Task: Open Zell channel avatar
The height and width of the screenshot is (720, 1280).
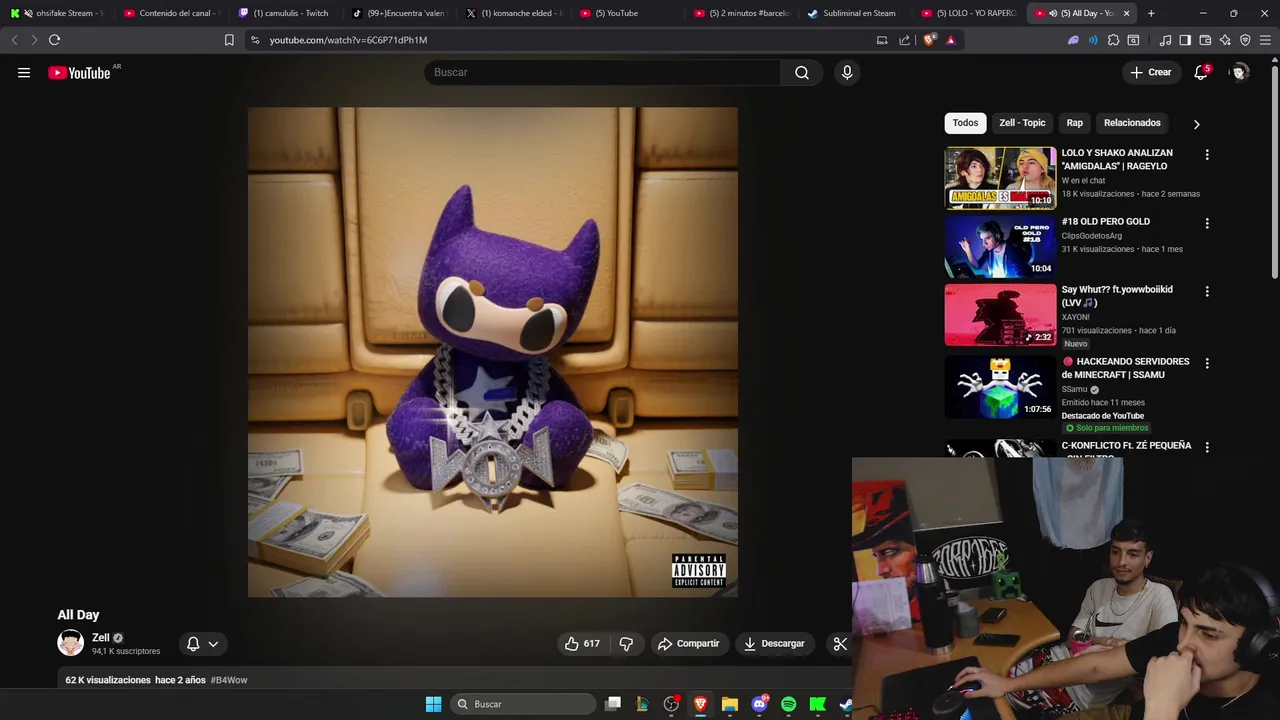Action: [71, 643]
